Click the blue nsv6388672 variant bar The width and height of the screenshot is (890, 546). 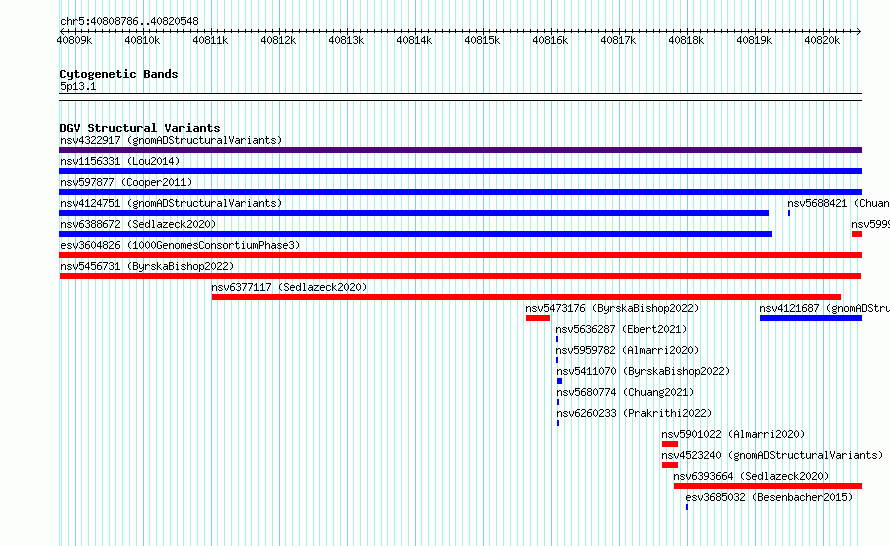click(415, 234)
